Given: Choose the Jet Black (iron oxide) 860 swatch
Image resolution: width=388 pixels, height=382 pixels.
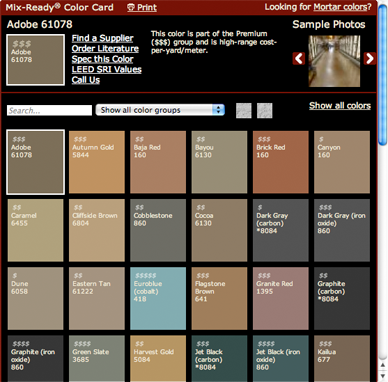Looking at the screenshot, I should [281, 359].
